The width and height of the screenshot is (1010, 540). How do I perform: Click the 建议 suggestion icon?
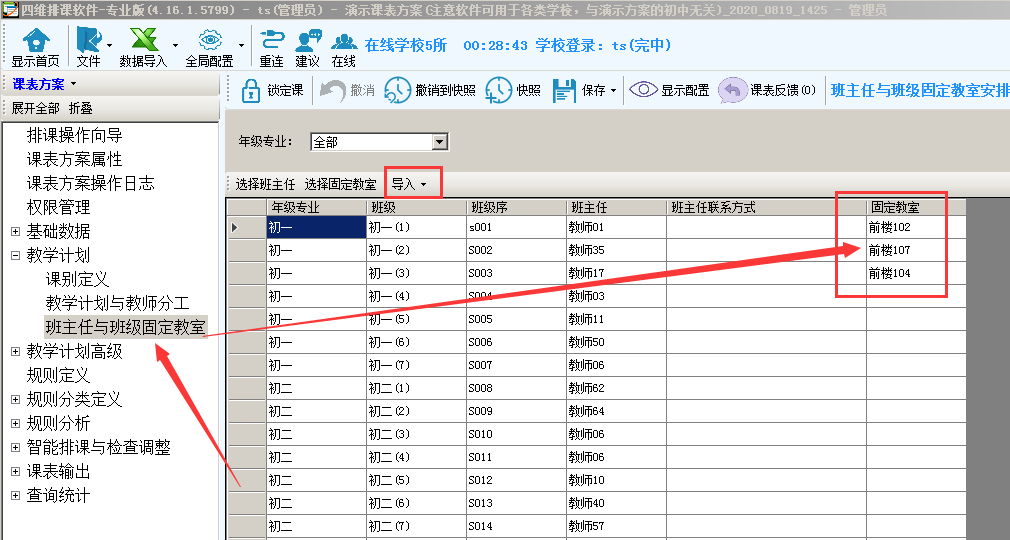(x=307, y=40)
